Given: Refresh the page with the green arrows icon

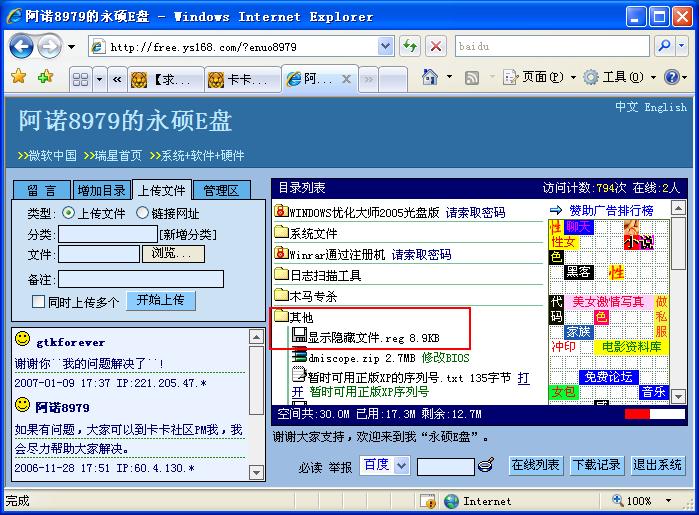Looking at the screenshot, I should pyautogui.click(x=410, y=46).
